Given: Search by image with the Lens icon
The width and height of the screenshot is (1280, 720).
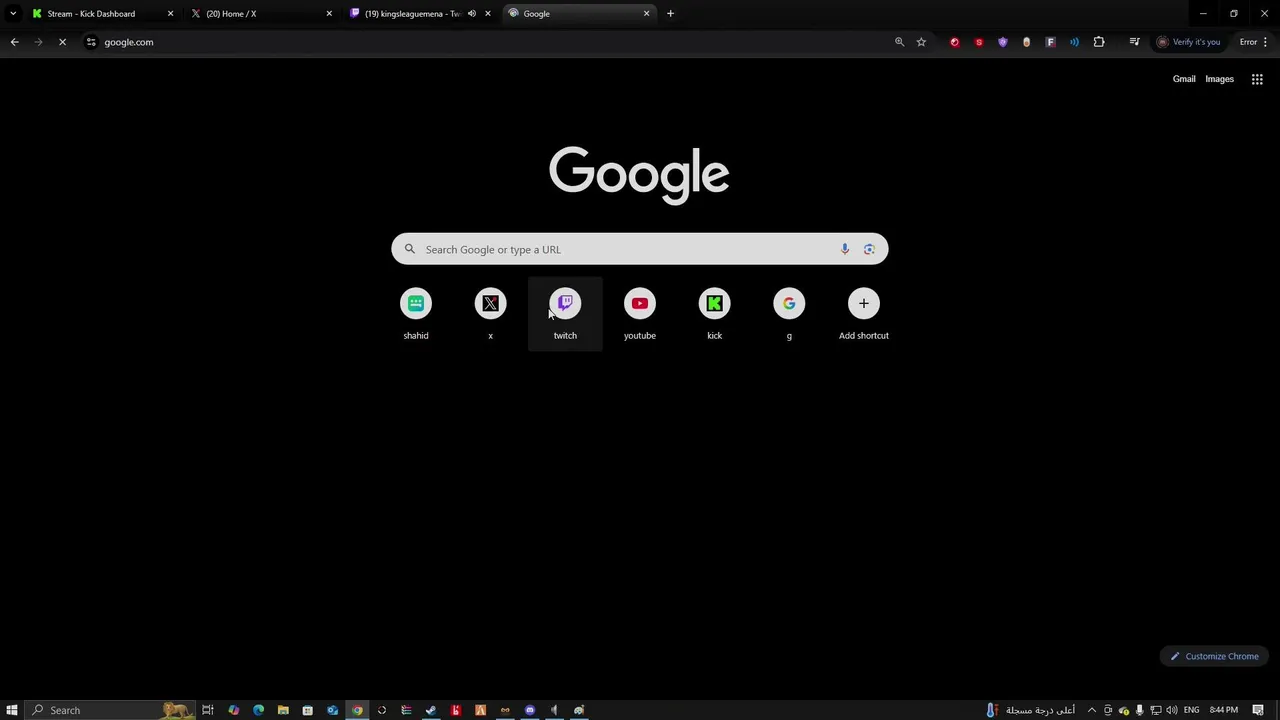Looking at the screenshot, I should (869, 249).
